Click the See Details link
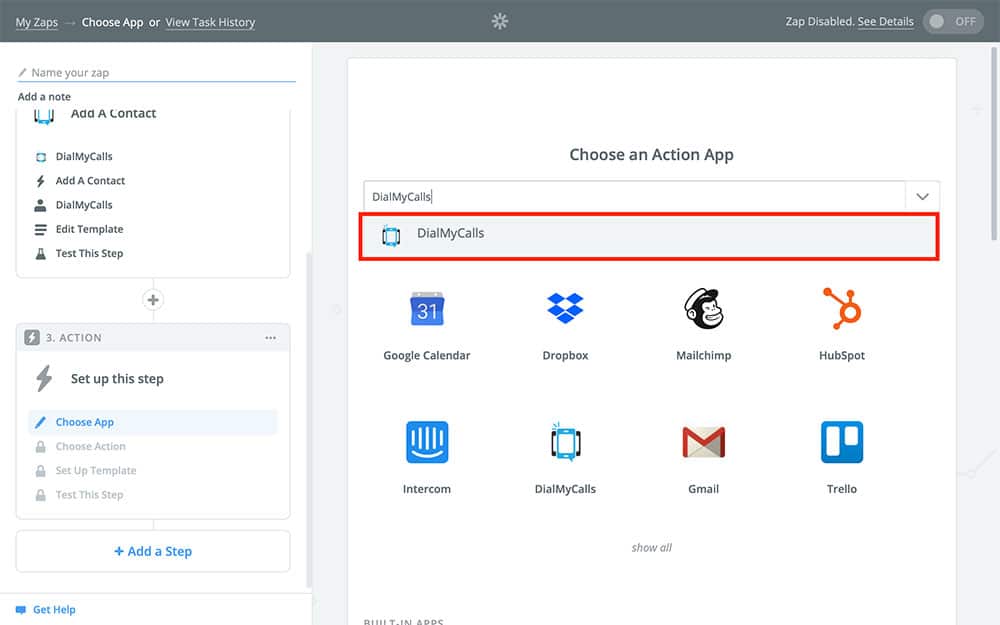 (885, 22)
